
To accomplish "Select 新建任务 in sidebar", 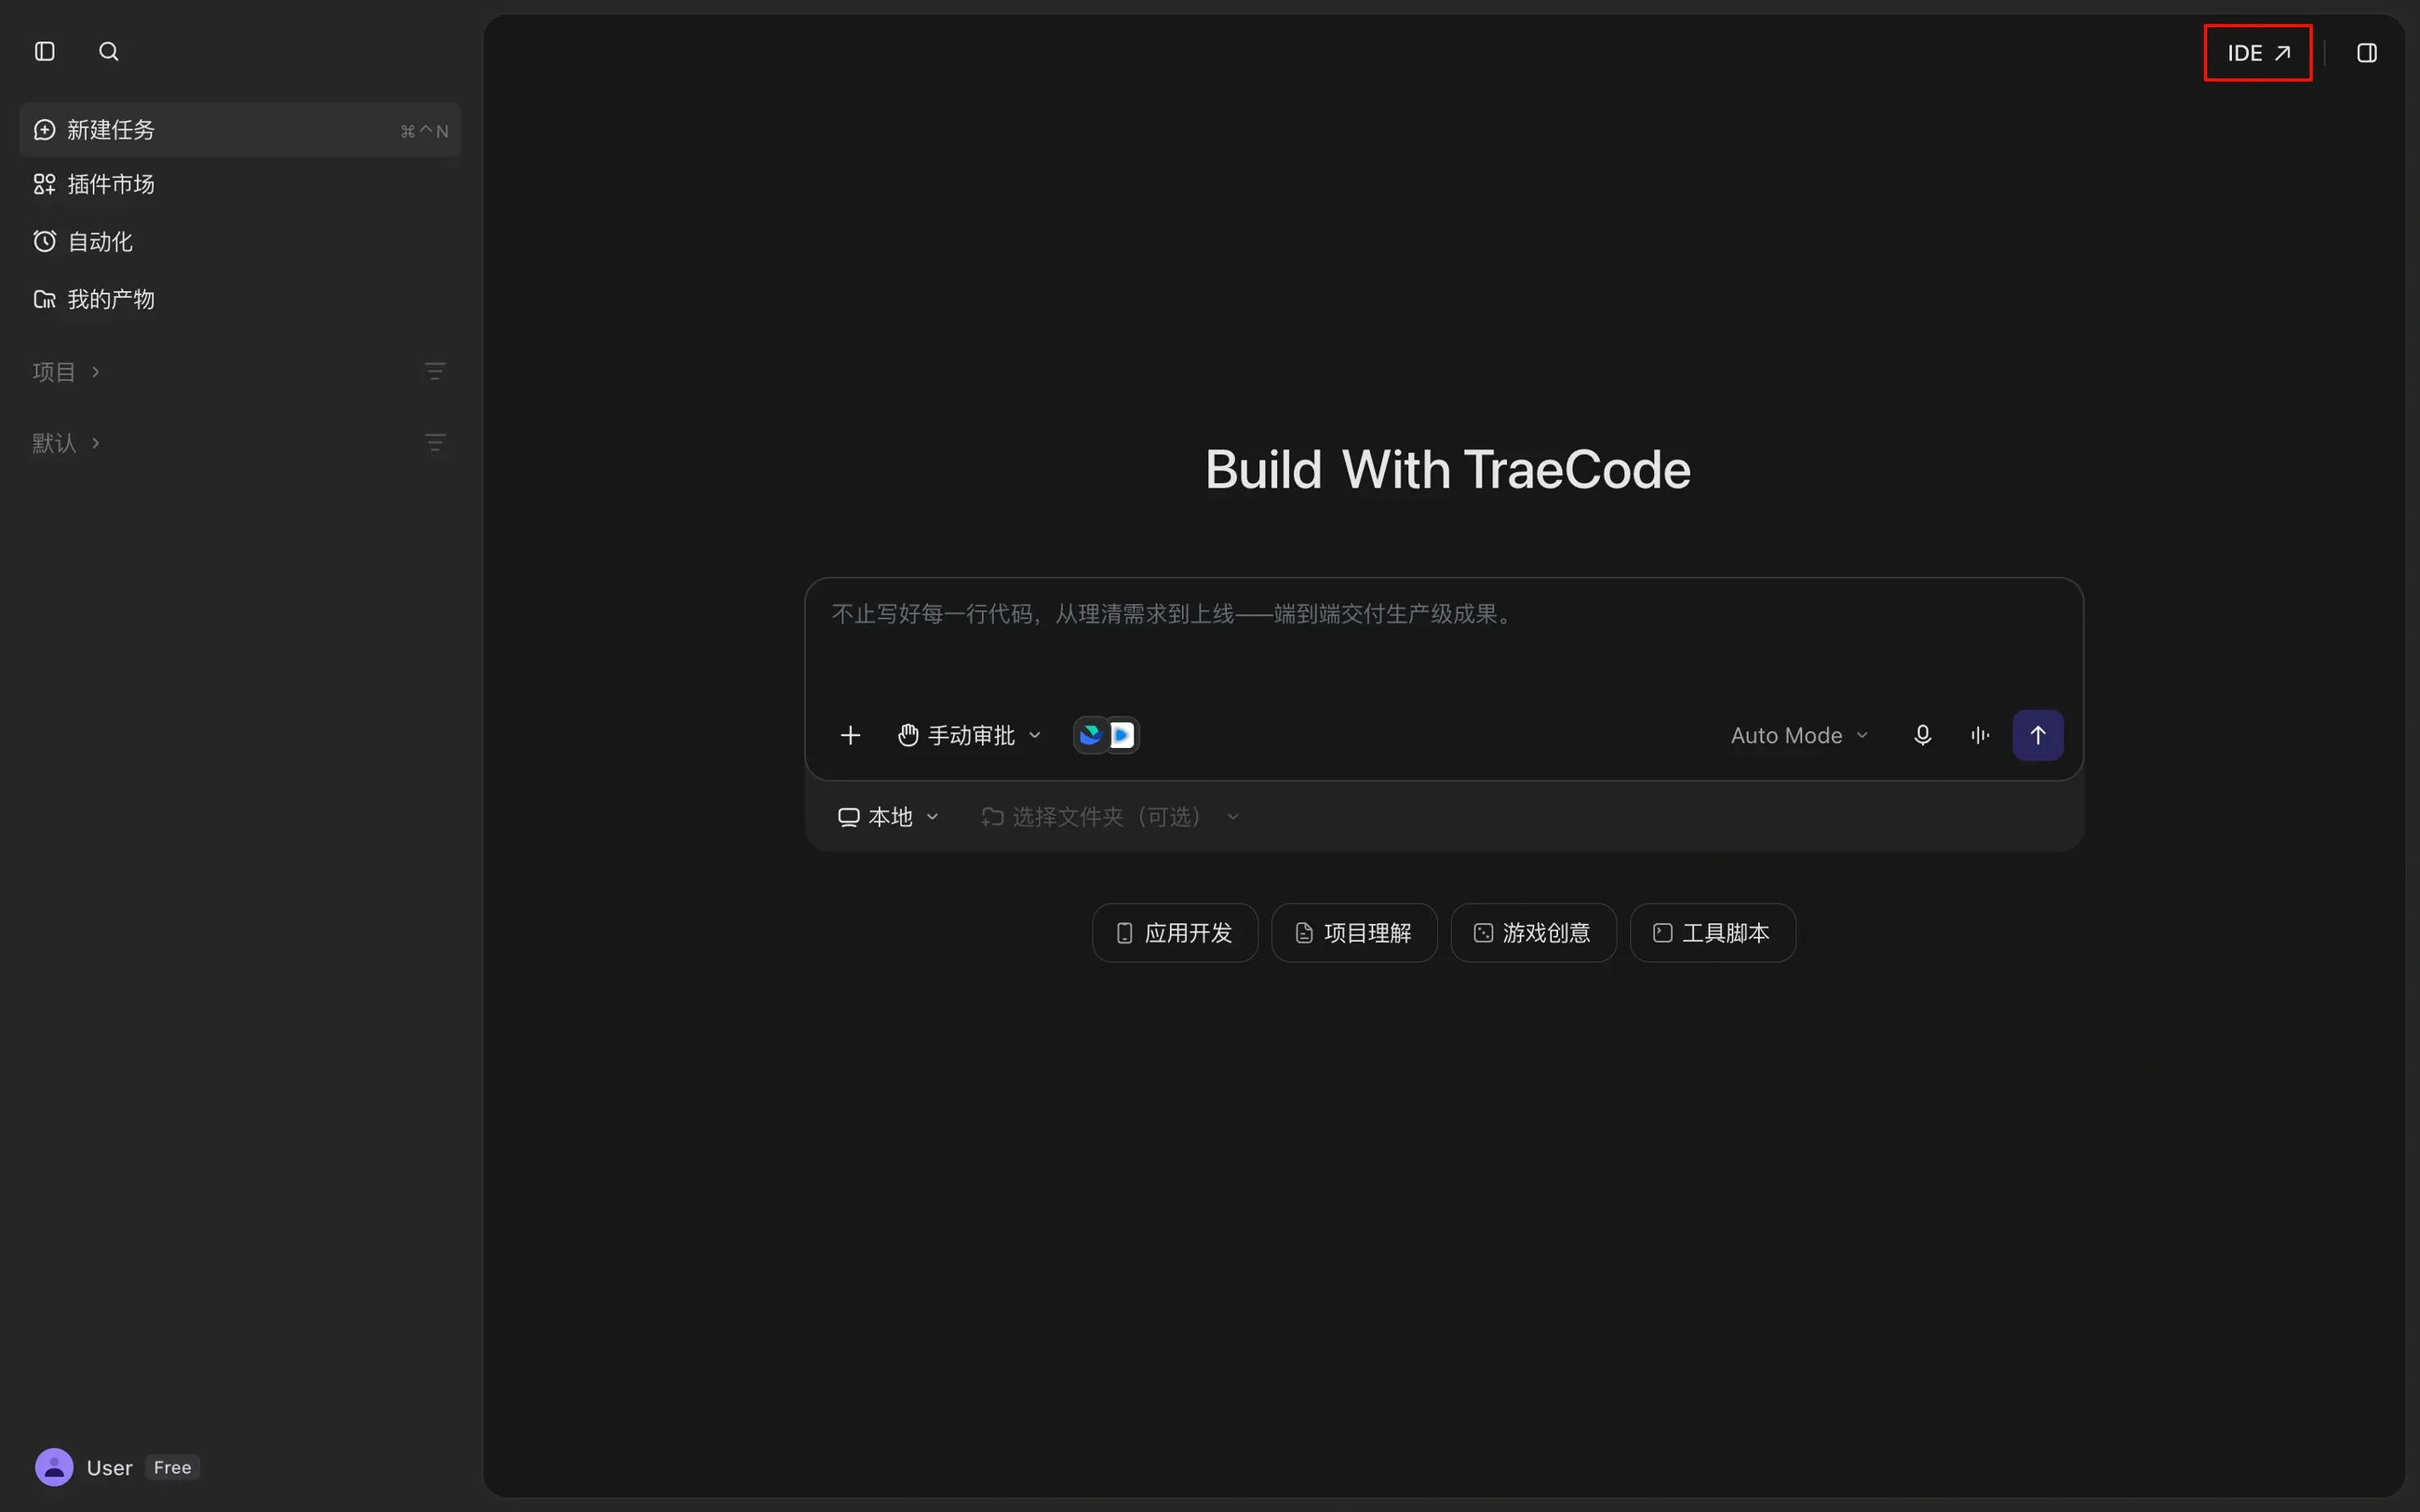I will coord(240,130).
